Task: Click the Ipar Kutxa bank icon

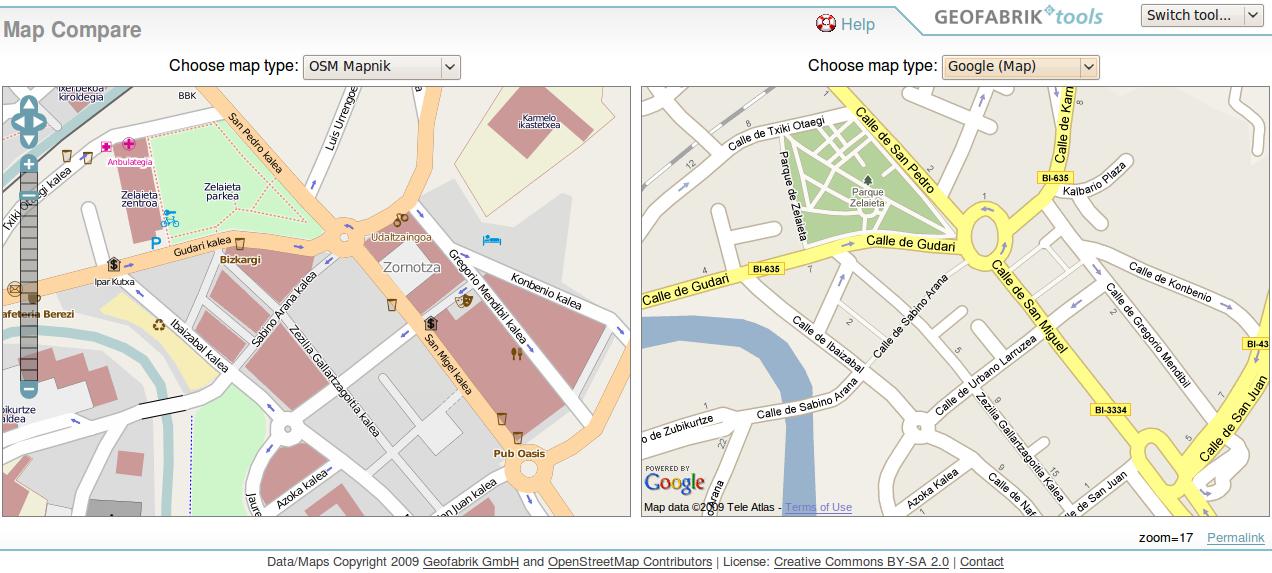Action: pyautogui.click(x=114, y=265)
